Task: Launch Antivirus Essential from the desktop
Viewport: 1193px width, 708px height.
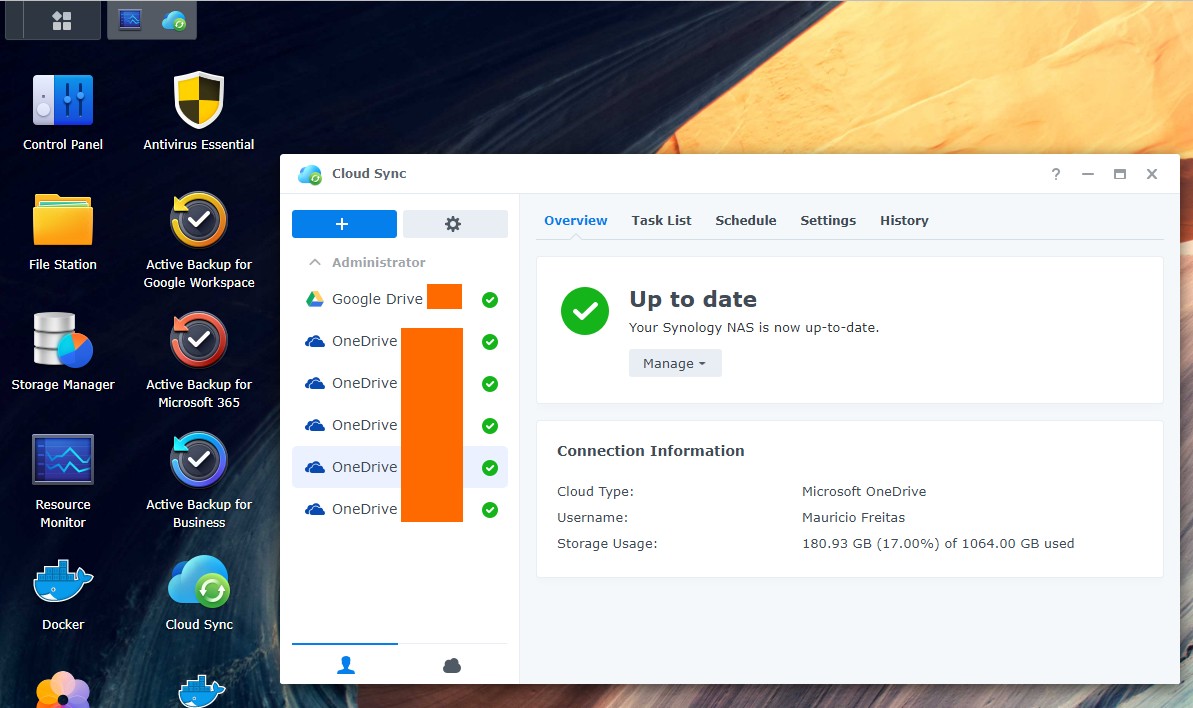Action: point(198,101)
